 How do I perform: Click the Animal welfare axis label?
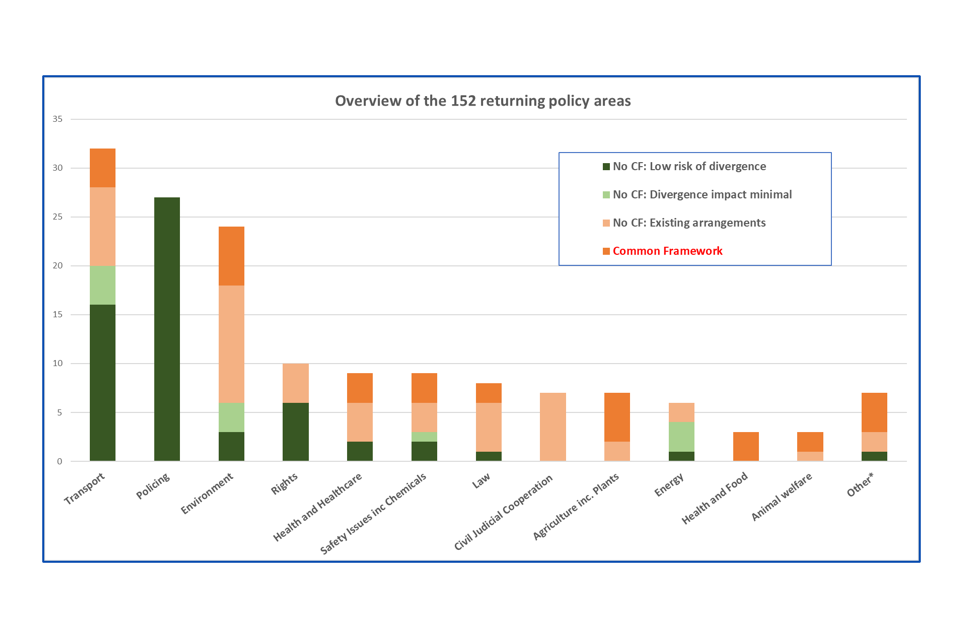coord(781,497)
